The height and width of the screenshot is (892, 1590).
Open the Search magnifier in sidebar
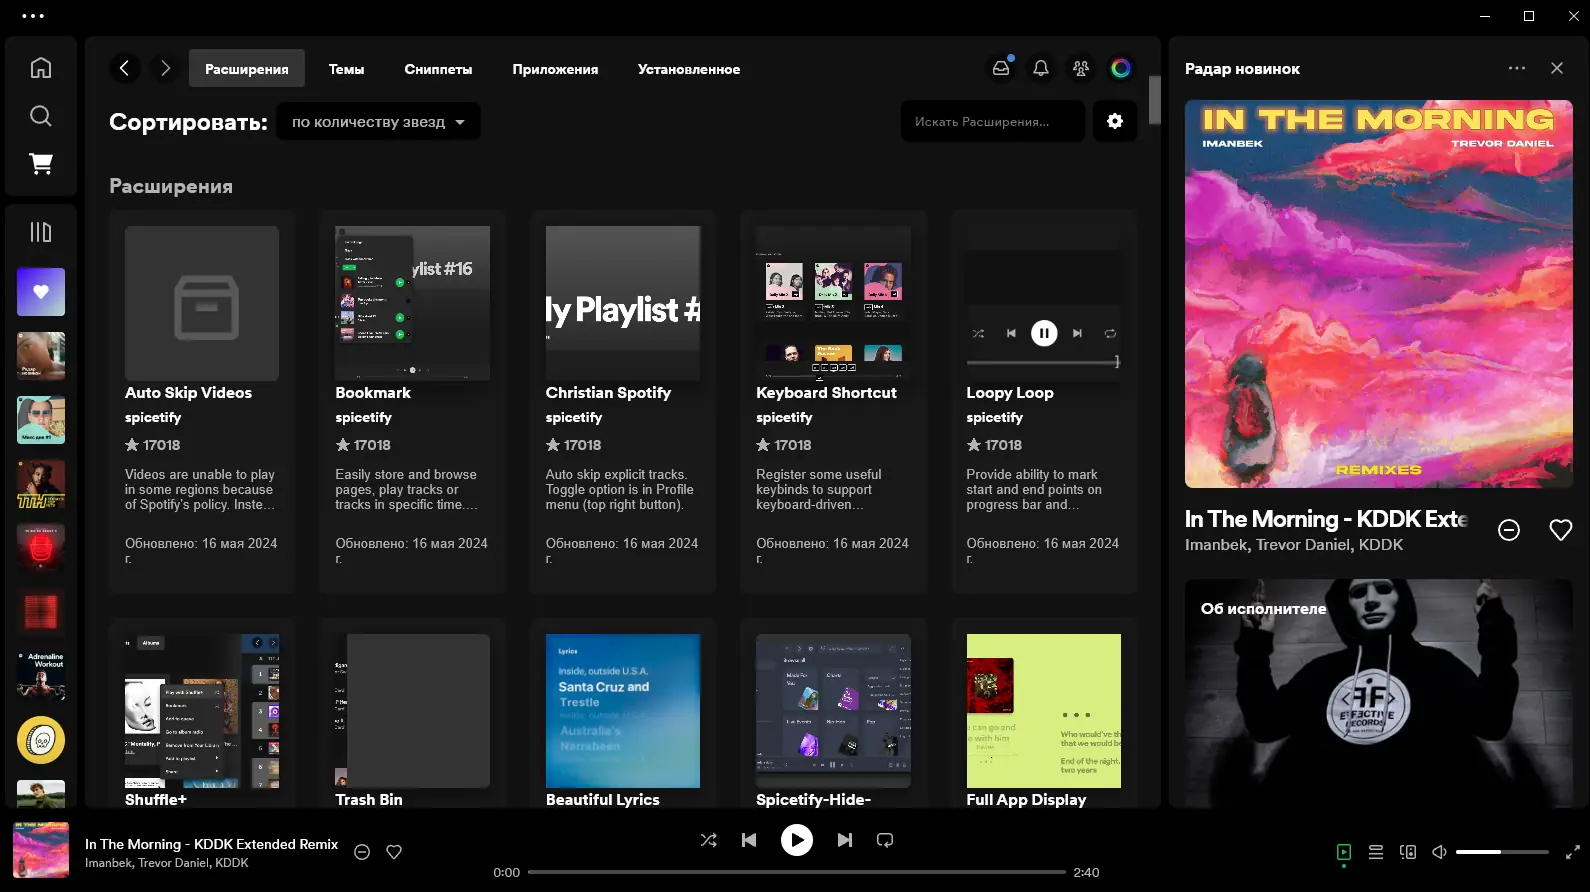[41, 116]
